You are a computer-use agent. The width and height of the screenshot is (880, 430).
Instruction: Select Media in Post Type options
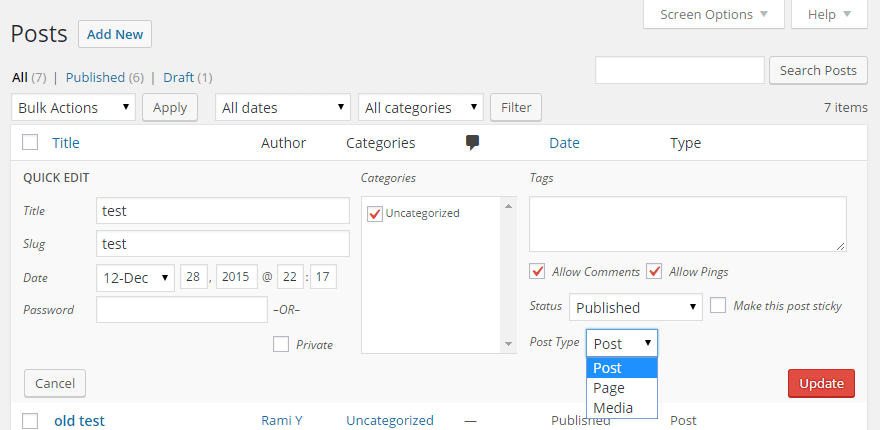[x=613, y=408]
